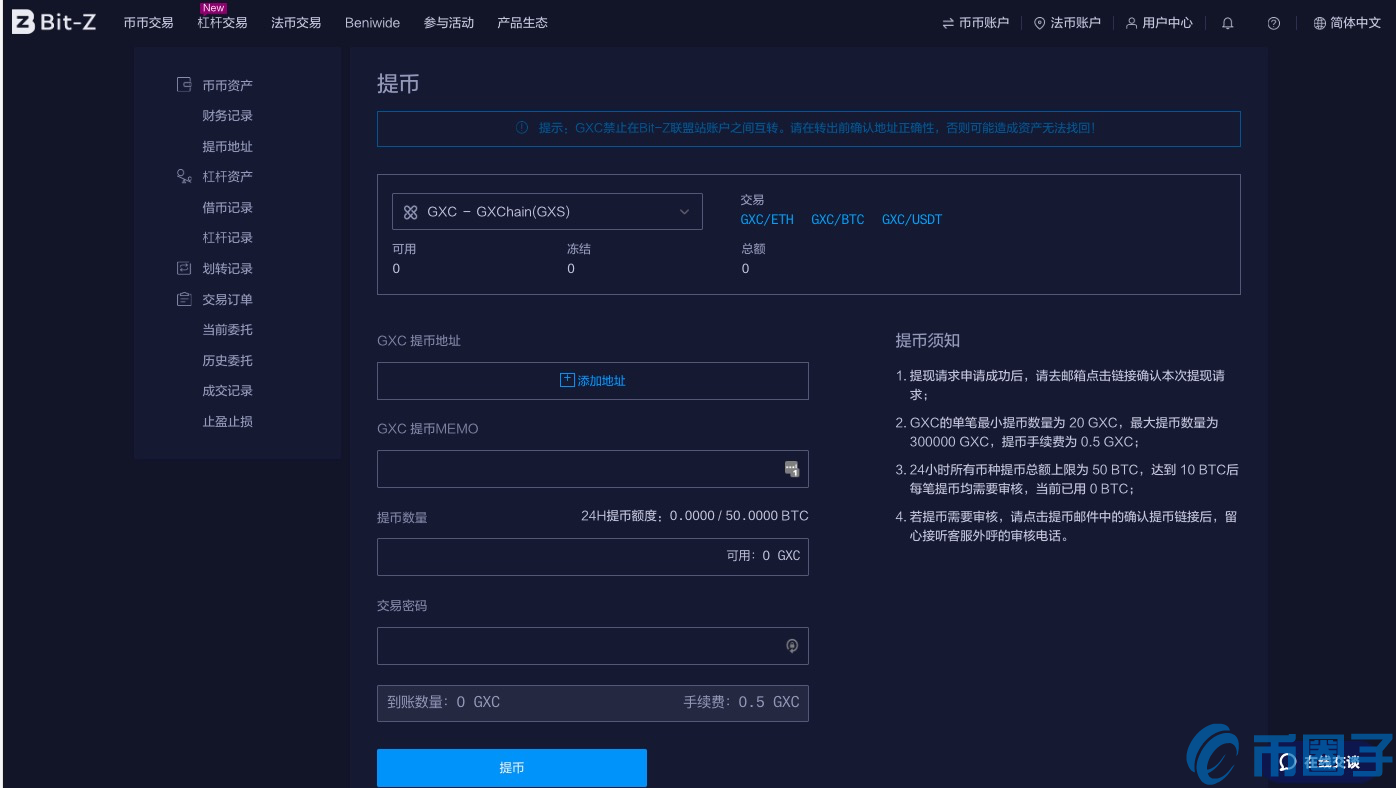Select 划转记录 in sidebar
This screenshot has height=788, width=1396.
point(227,269)
